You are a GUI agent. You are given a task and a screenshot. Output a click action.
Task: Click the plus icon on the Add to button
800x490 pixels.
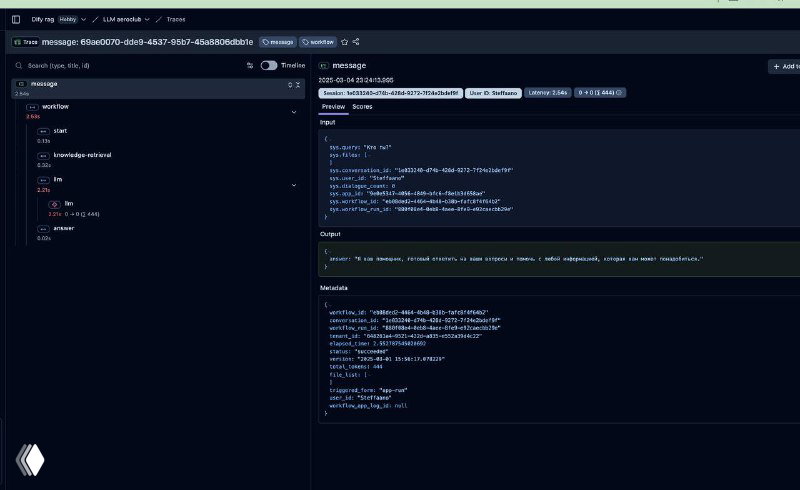click(x=777, y=66)
